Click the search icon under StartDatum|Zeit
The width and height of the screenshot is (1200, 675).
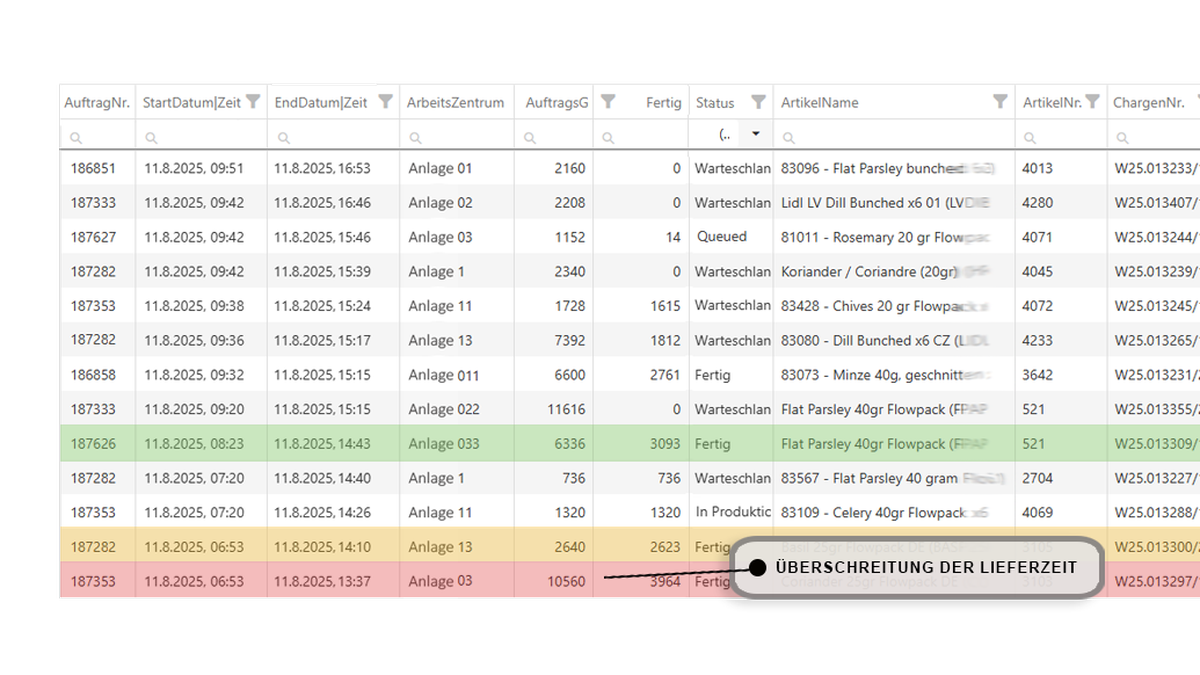[x=152, y=137]
